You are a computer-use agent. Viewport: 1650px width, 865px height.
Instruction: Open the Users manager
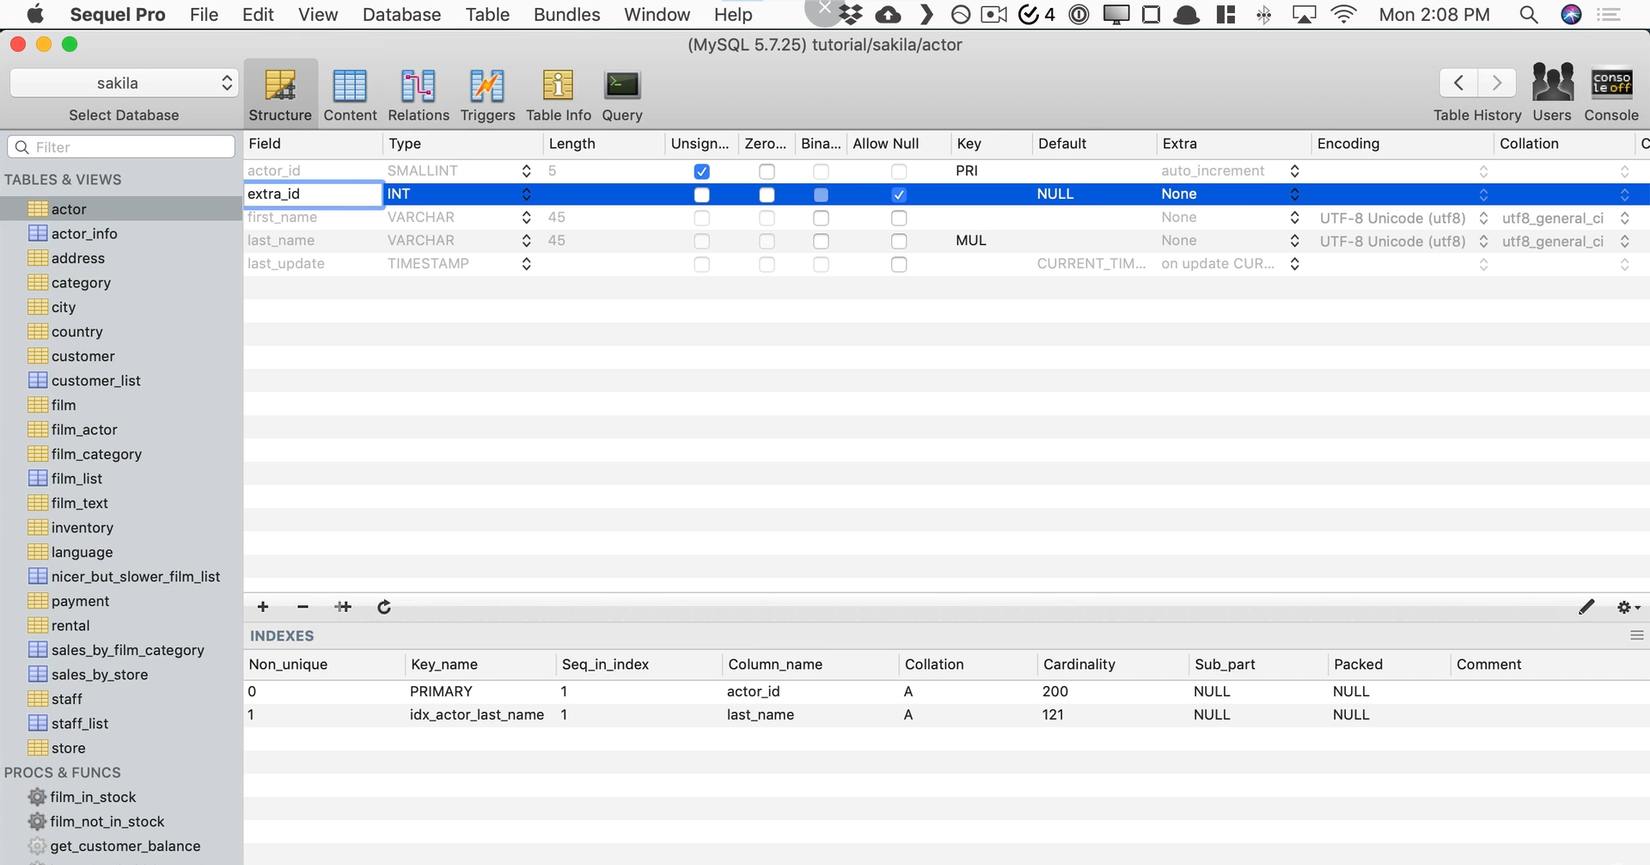click(x=1551, y=95)
